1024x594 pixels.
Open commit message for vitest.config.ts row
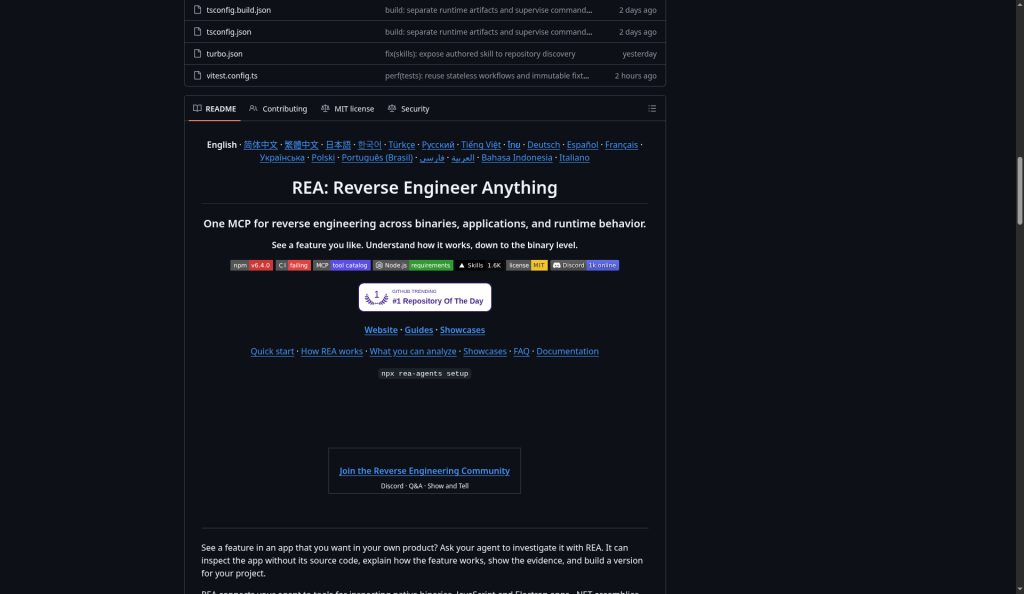tap(487, 76)
